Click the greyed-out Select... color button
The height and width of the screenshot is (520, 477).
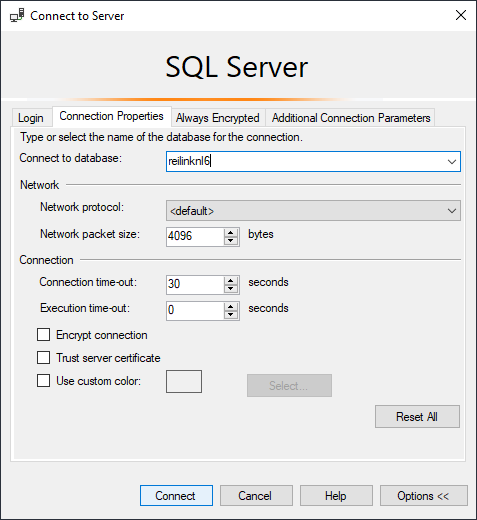pos(289,386)
